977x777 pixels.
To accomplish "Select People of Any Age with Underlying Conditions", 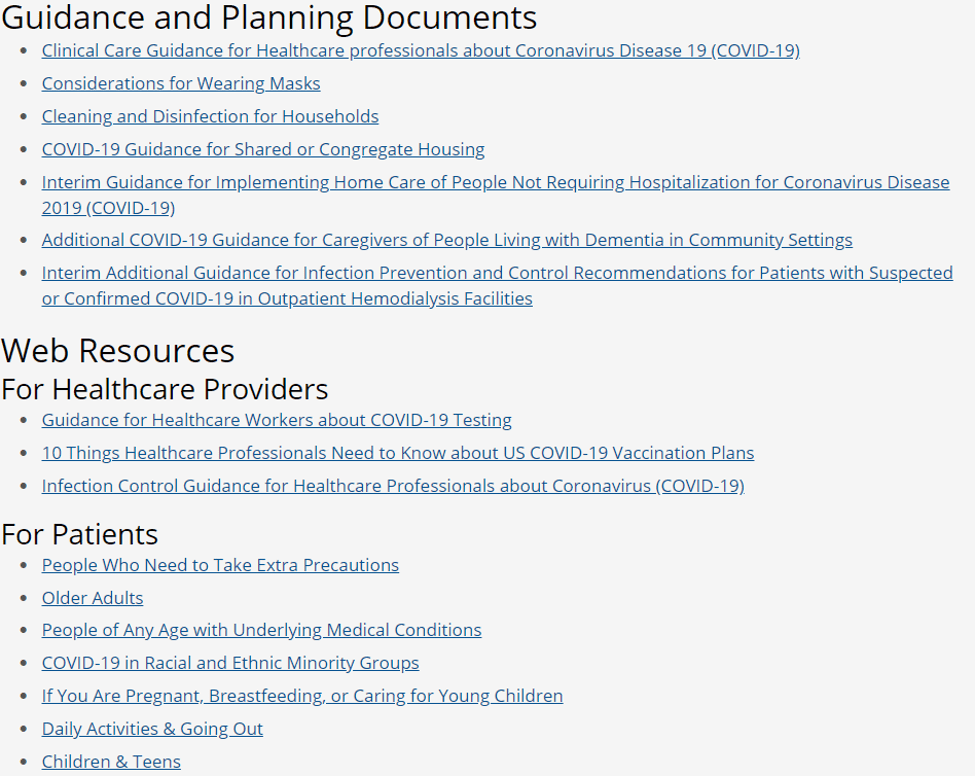I will point(261,631).
